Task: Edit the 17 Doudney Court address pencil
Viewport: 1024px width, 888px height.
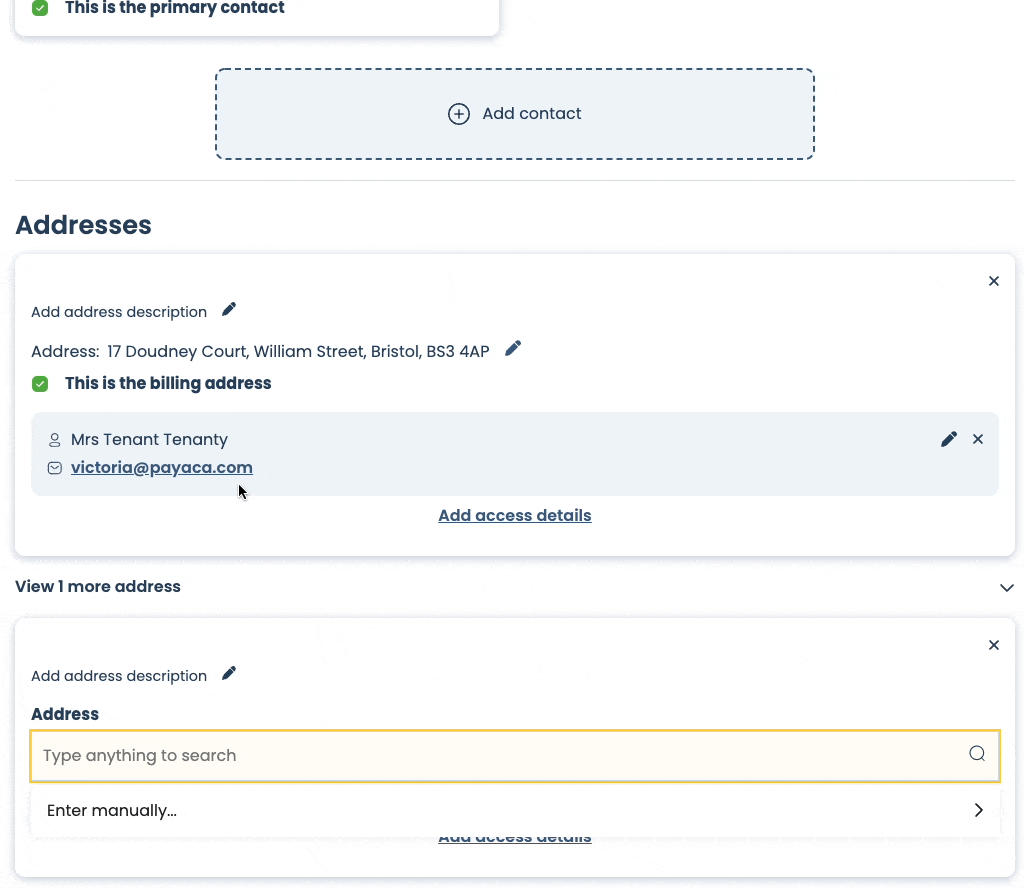Action: (513, 349)
